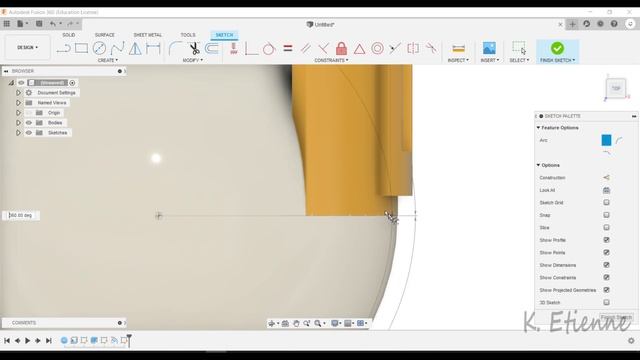The height and width of the screenshot is (360, 640).
Task: Apply the Equal constraint
Action: 288,49
